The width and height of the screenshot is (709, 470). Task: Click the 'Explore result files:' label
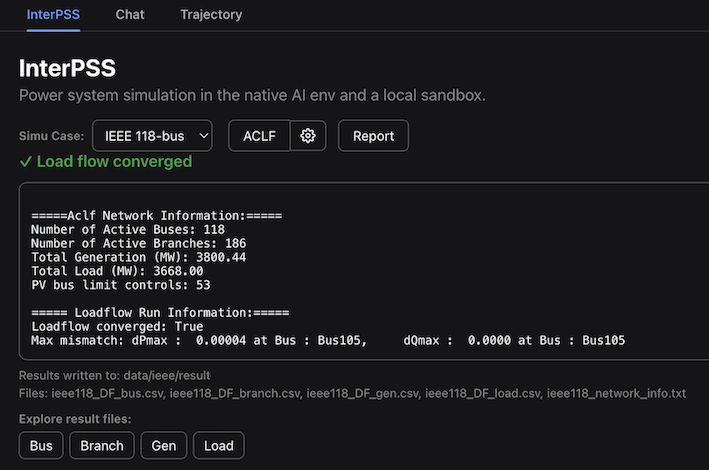coord(75,419)
